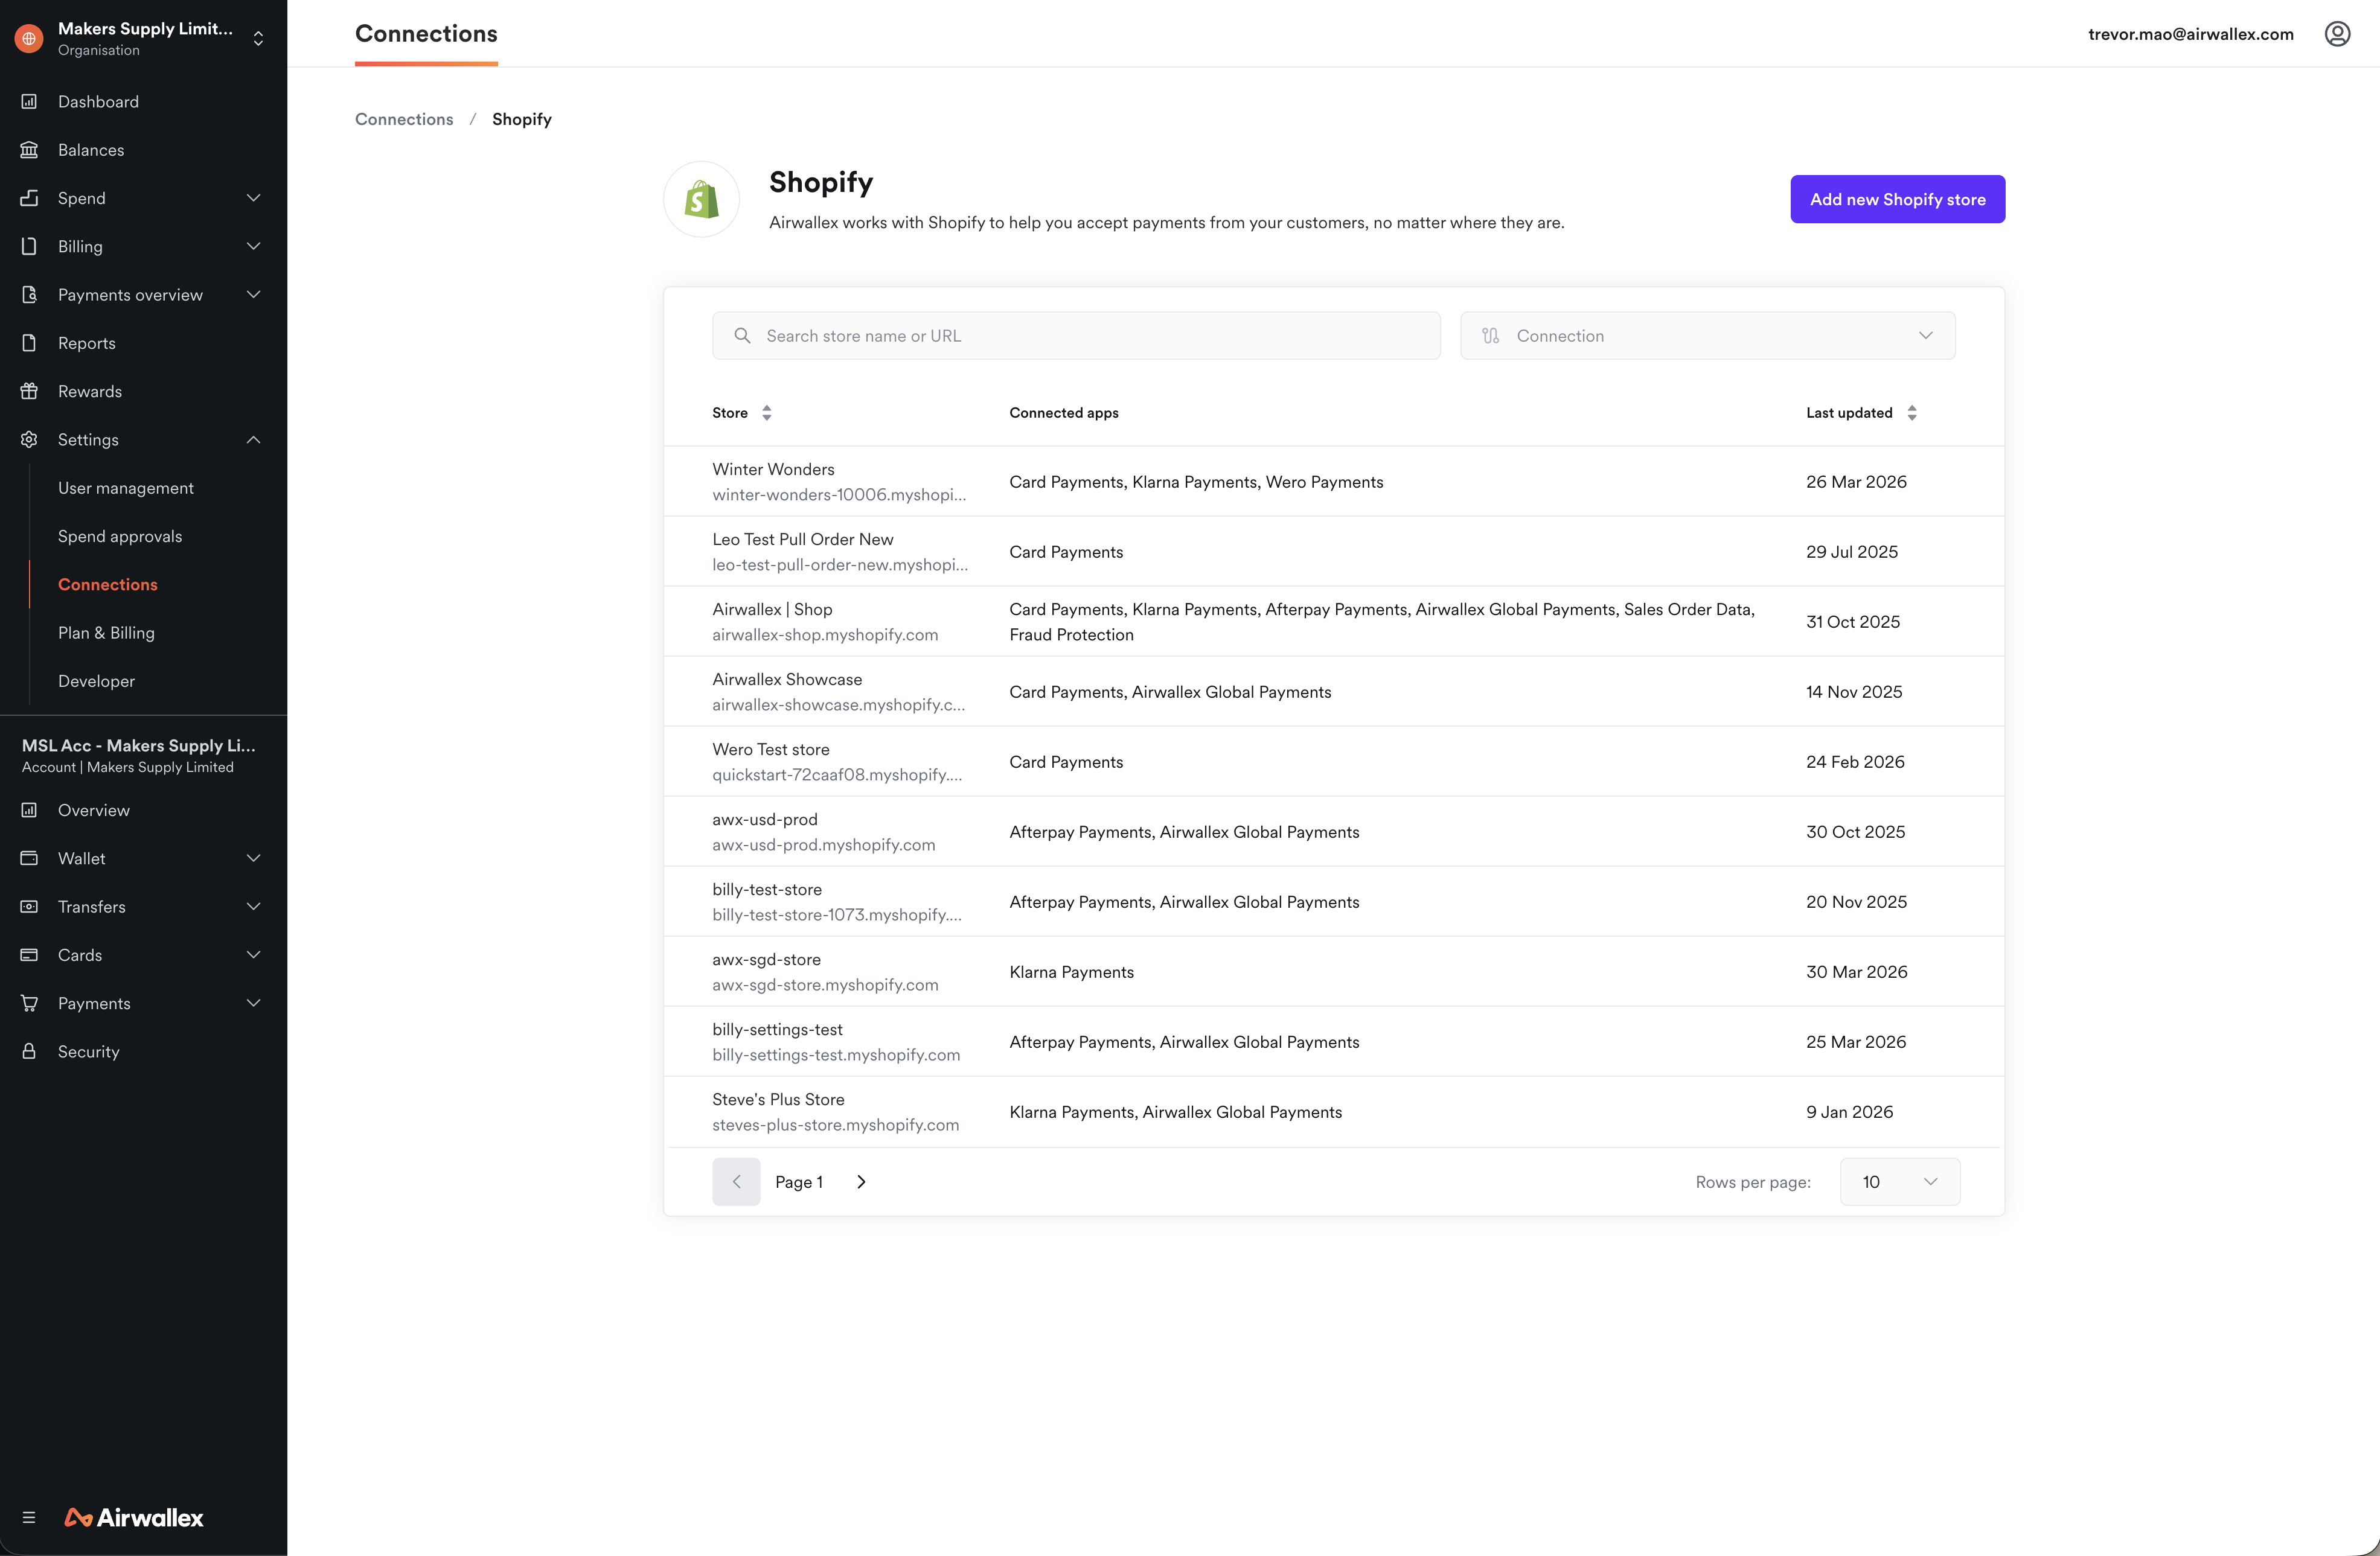Viewport: 2380px width, 1556px height.
Task: Go to previous page arrow
Action: coord(736,1182)
